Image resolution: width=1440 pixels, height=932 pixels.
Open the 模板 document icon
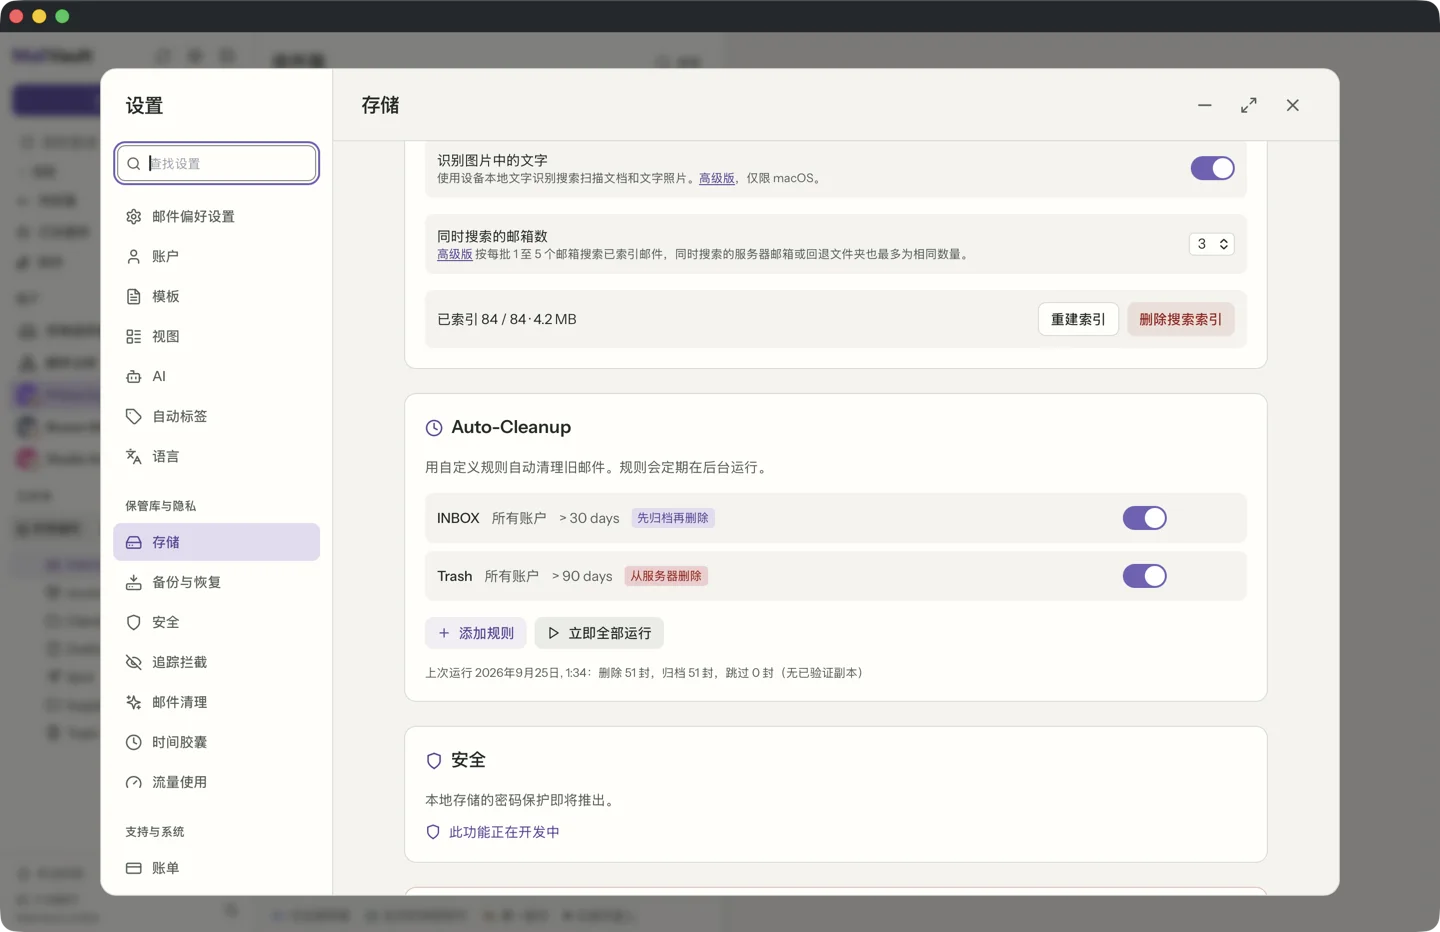click(134, 297)
